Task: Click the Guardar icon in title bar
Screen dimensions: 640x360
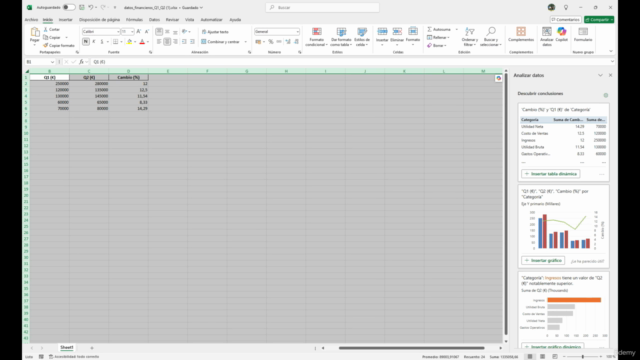Action: pyautogui.click(x=82, y=7)
